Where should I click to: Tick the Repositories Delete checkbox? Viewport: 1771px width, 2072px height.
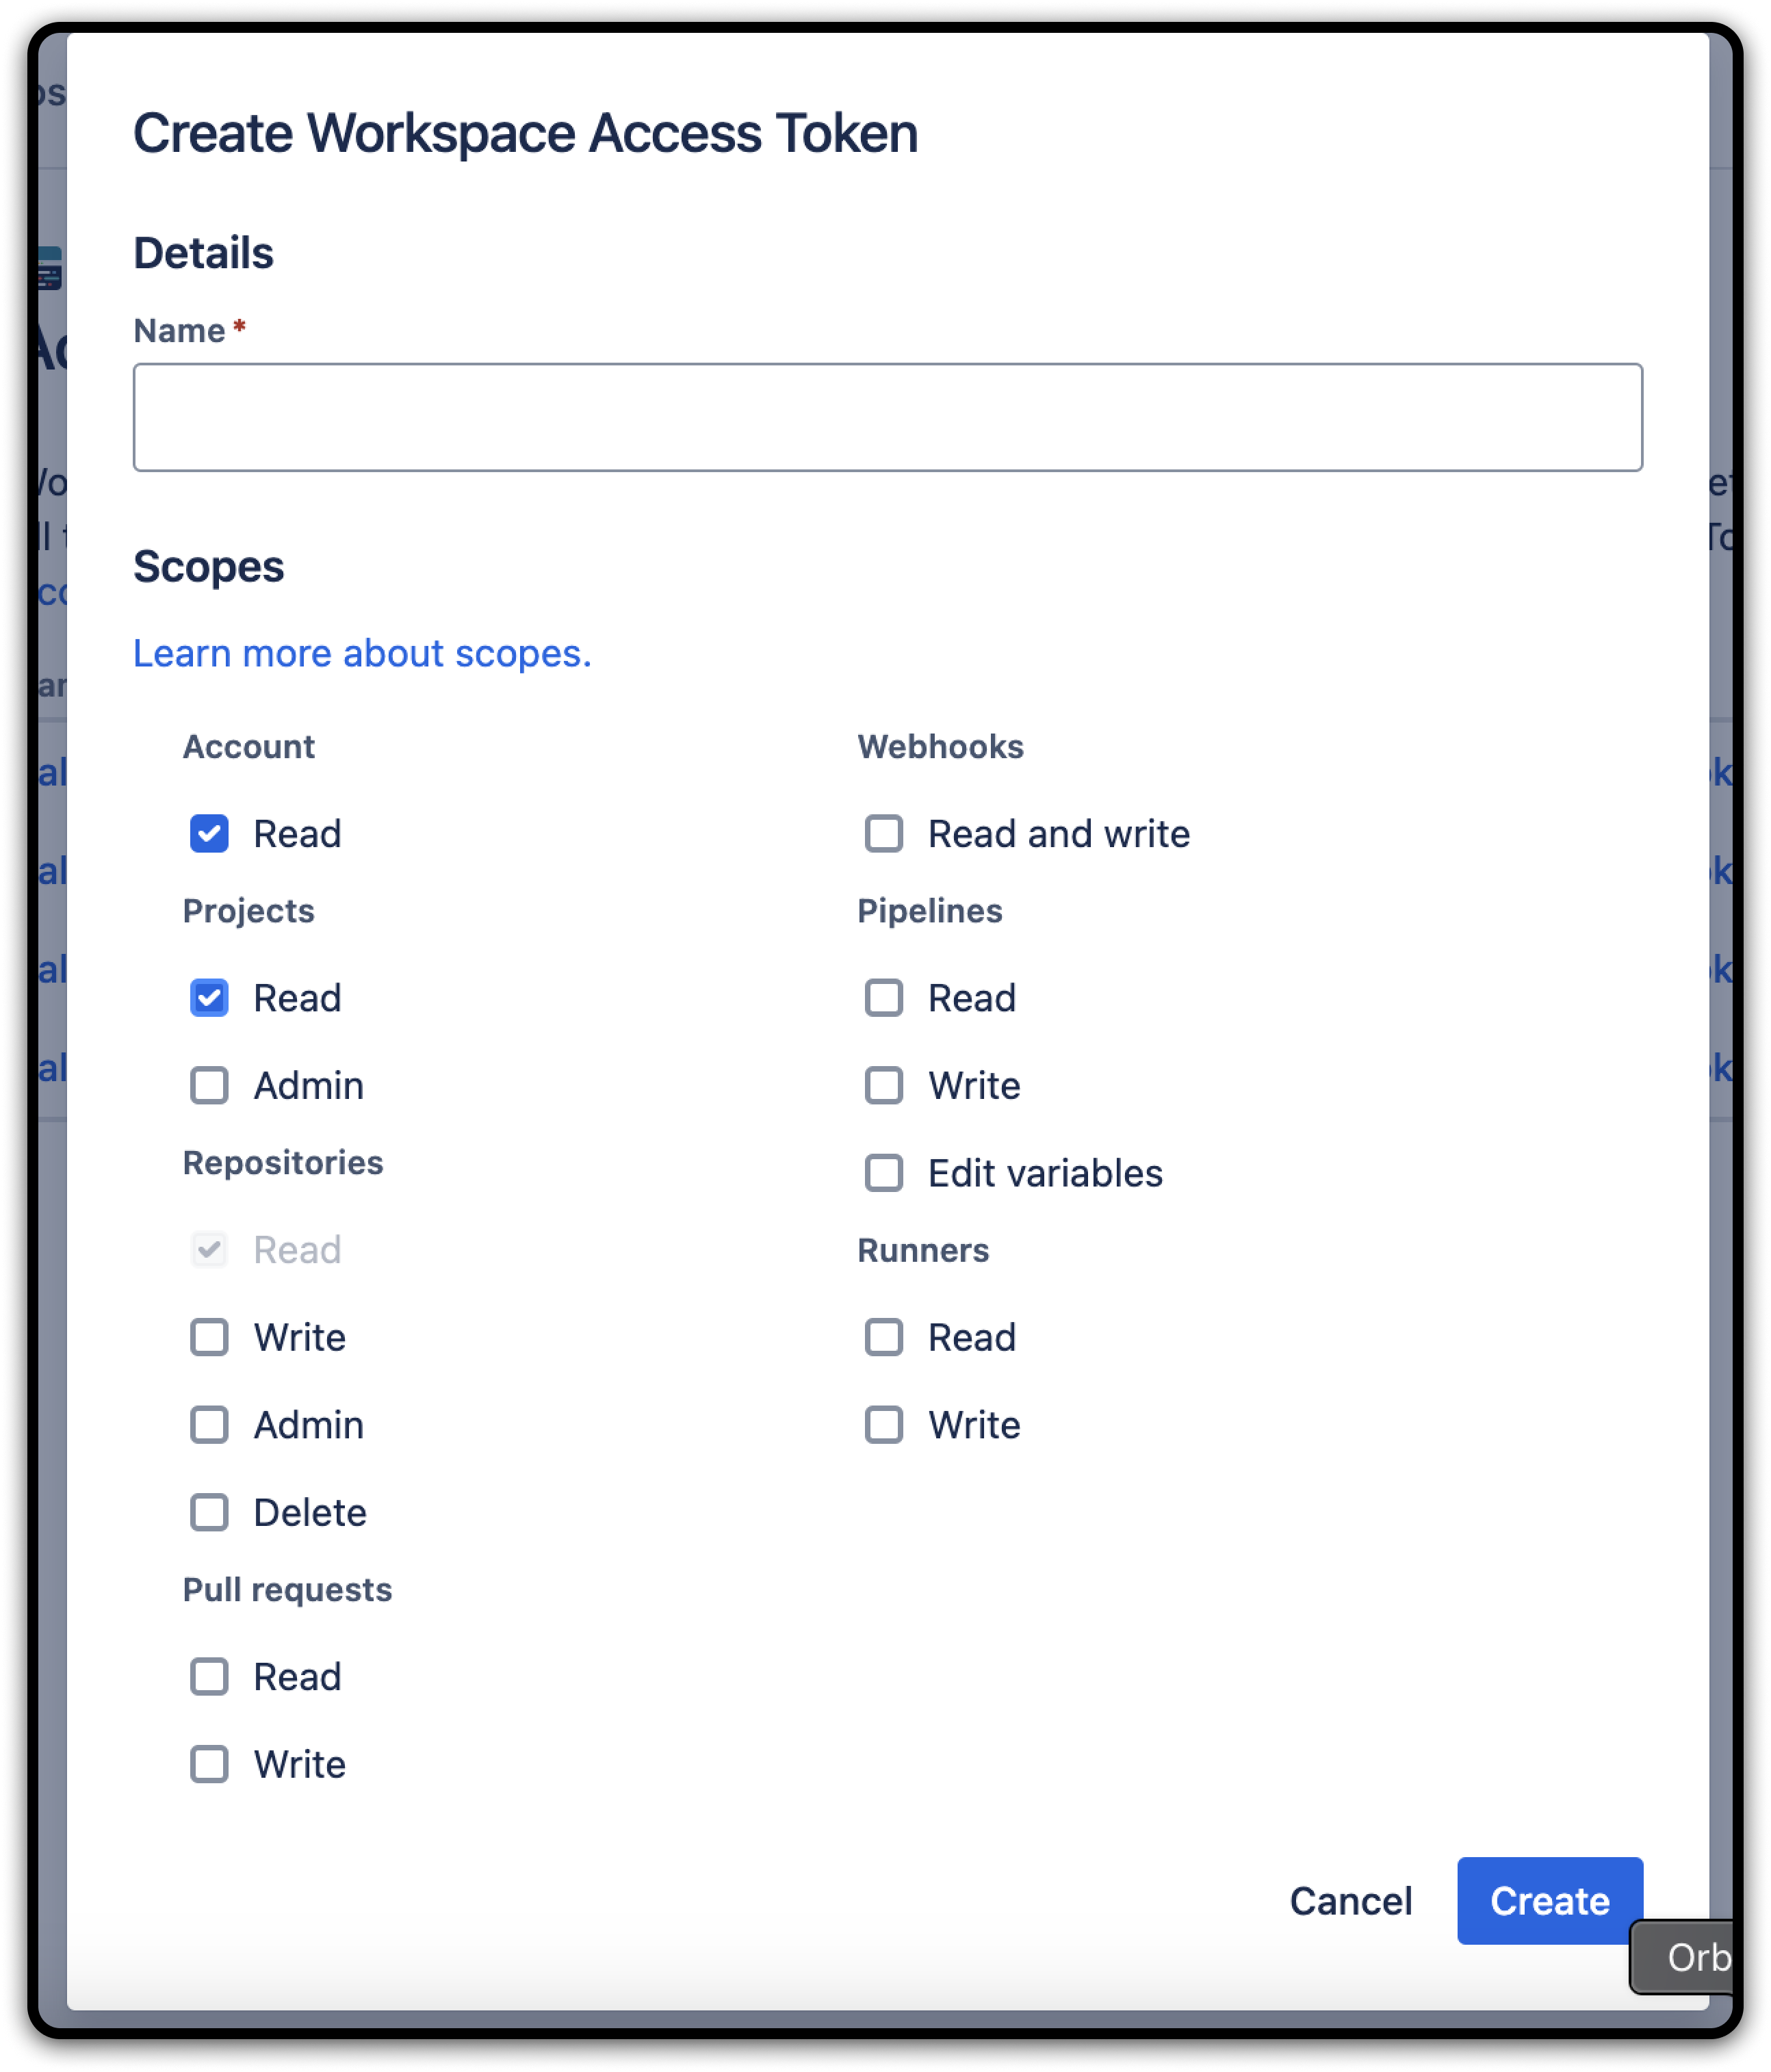click(x=209, y=1513)
